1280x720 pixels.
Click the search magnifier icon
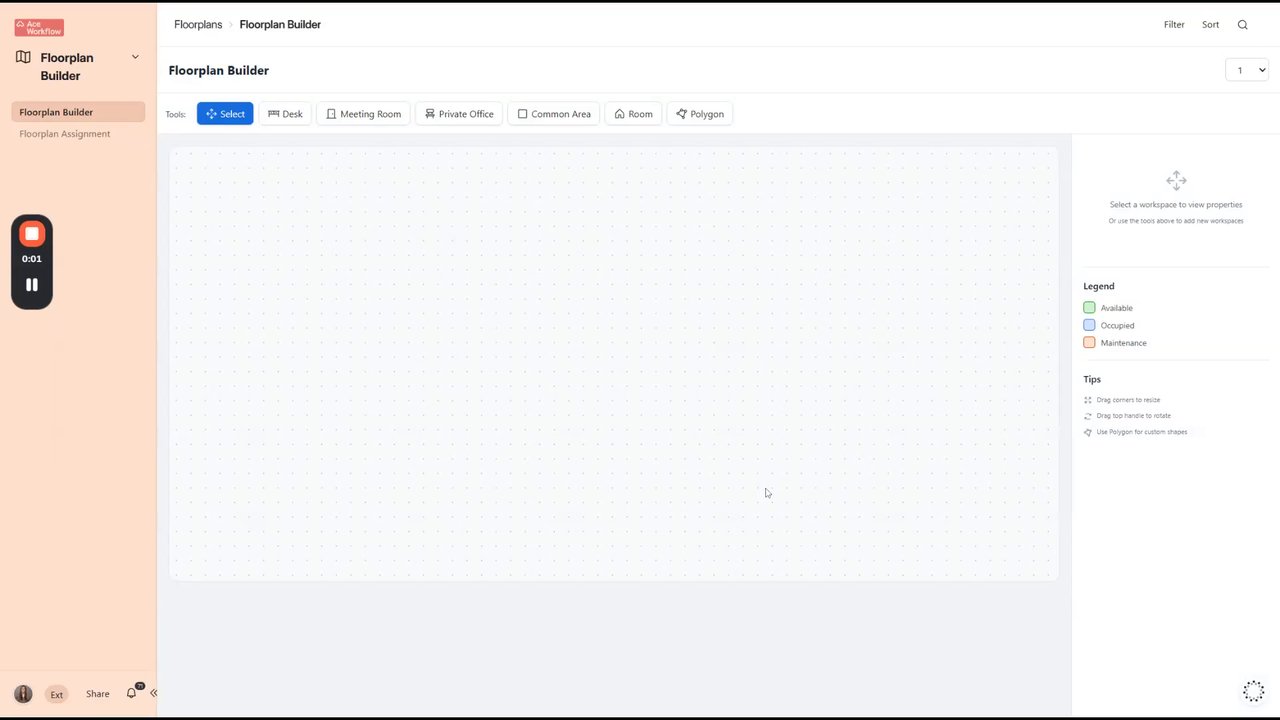coord(1243,25)
